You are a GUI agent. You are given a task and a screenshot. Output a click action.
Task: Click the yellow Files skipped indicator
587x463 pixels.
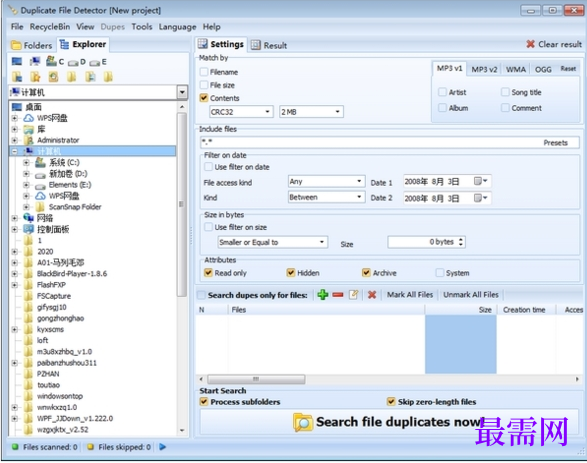click(90, 447)
